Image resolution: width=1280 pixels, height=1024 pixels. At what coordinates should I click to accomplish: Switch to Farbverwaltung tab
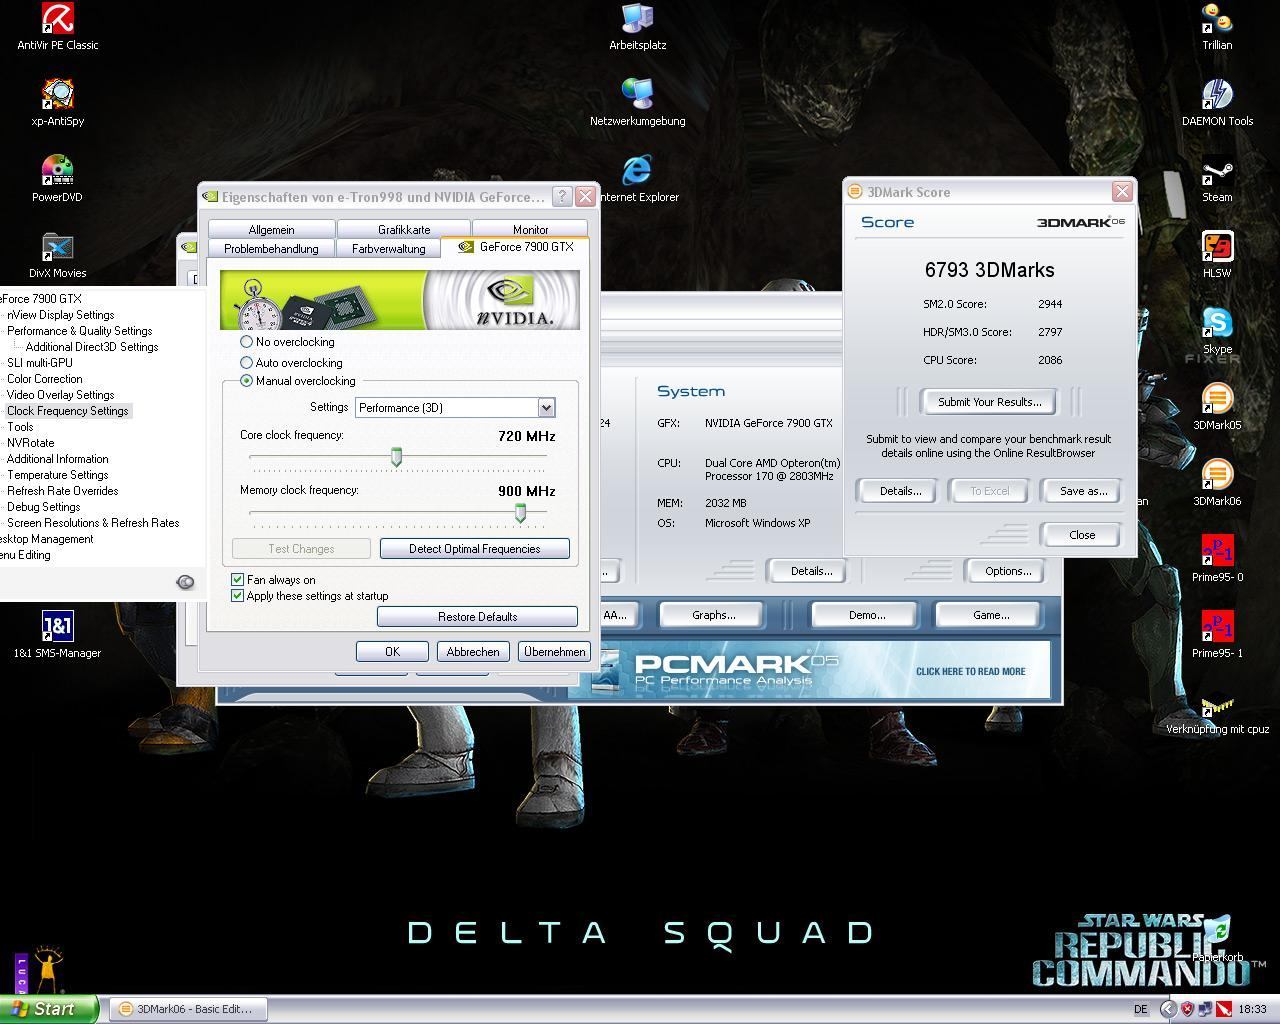[x=389, y=248]
